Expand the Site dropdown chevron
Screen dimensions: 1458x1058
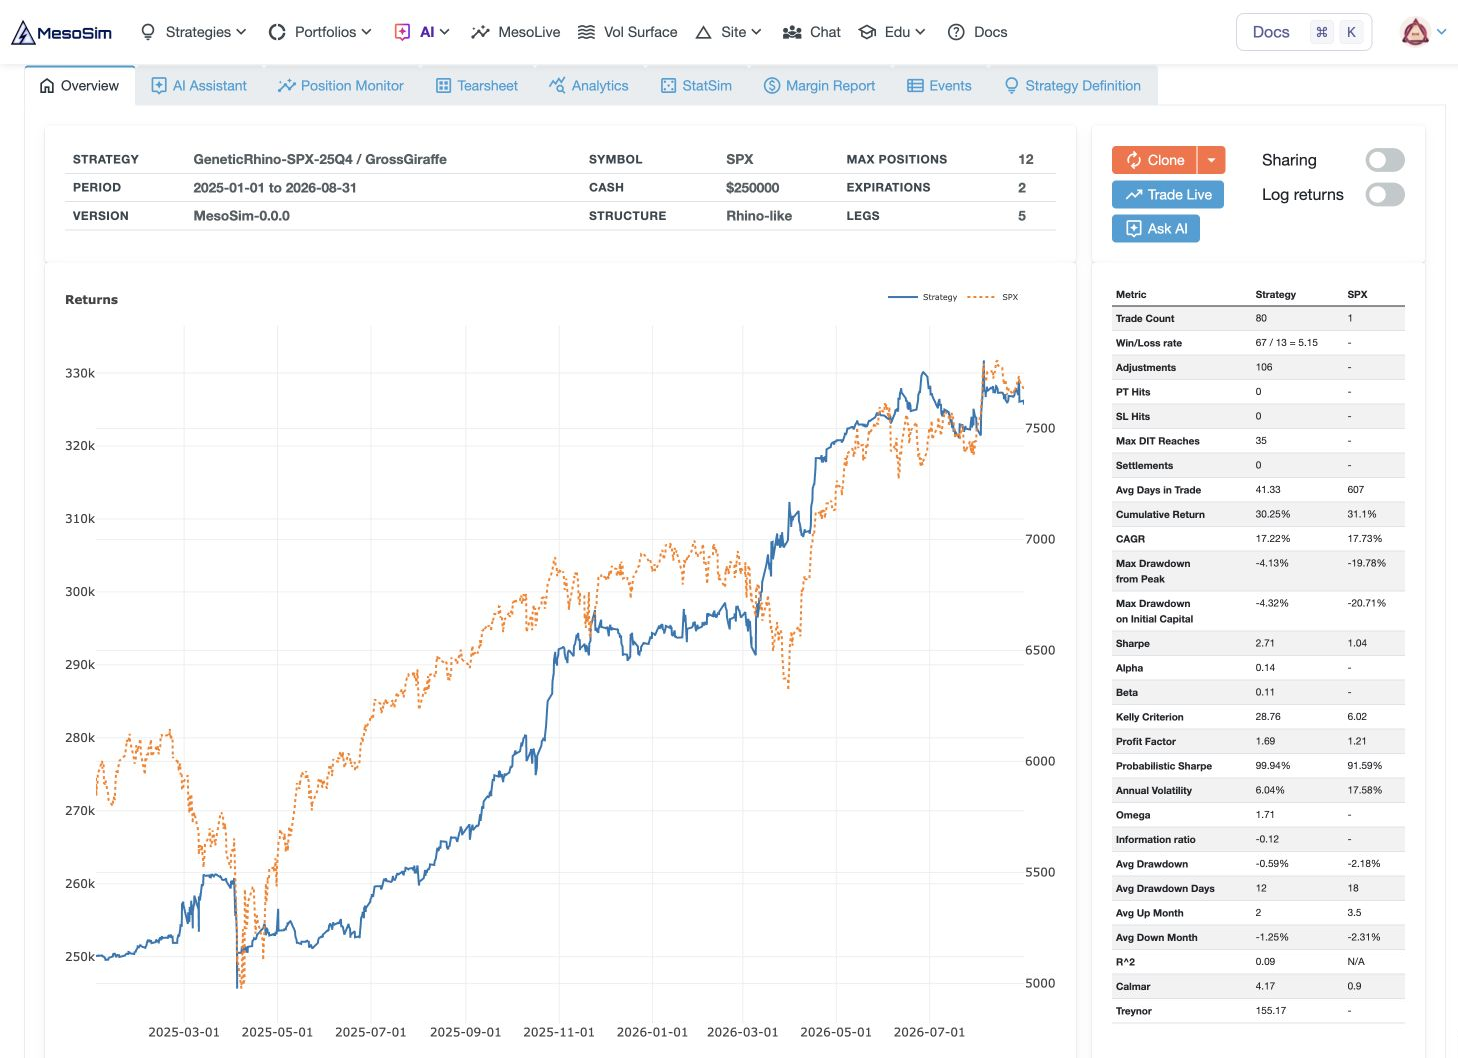(x=756, y=32)
